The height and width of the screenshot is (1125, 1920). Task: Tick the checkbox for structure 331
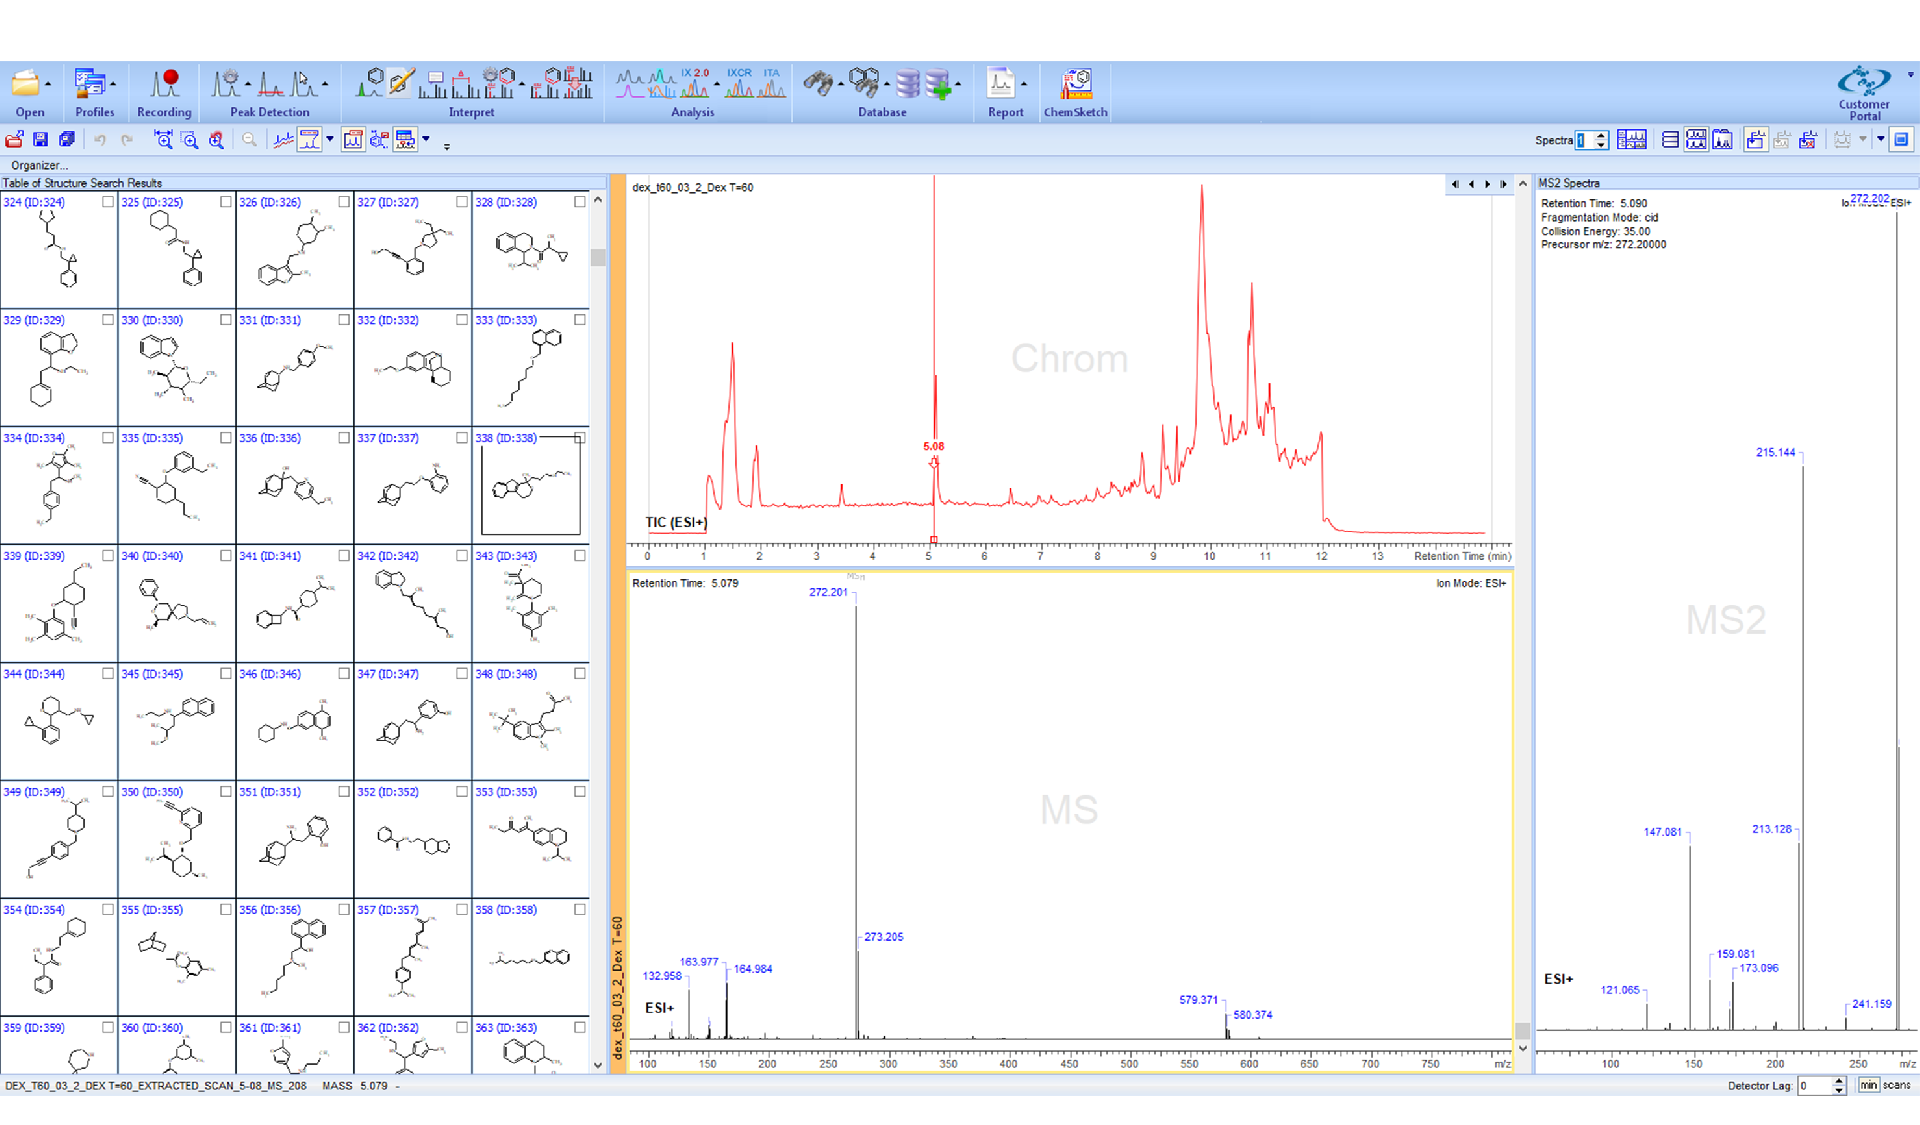pyautogui.click(x=344, y=320)
